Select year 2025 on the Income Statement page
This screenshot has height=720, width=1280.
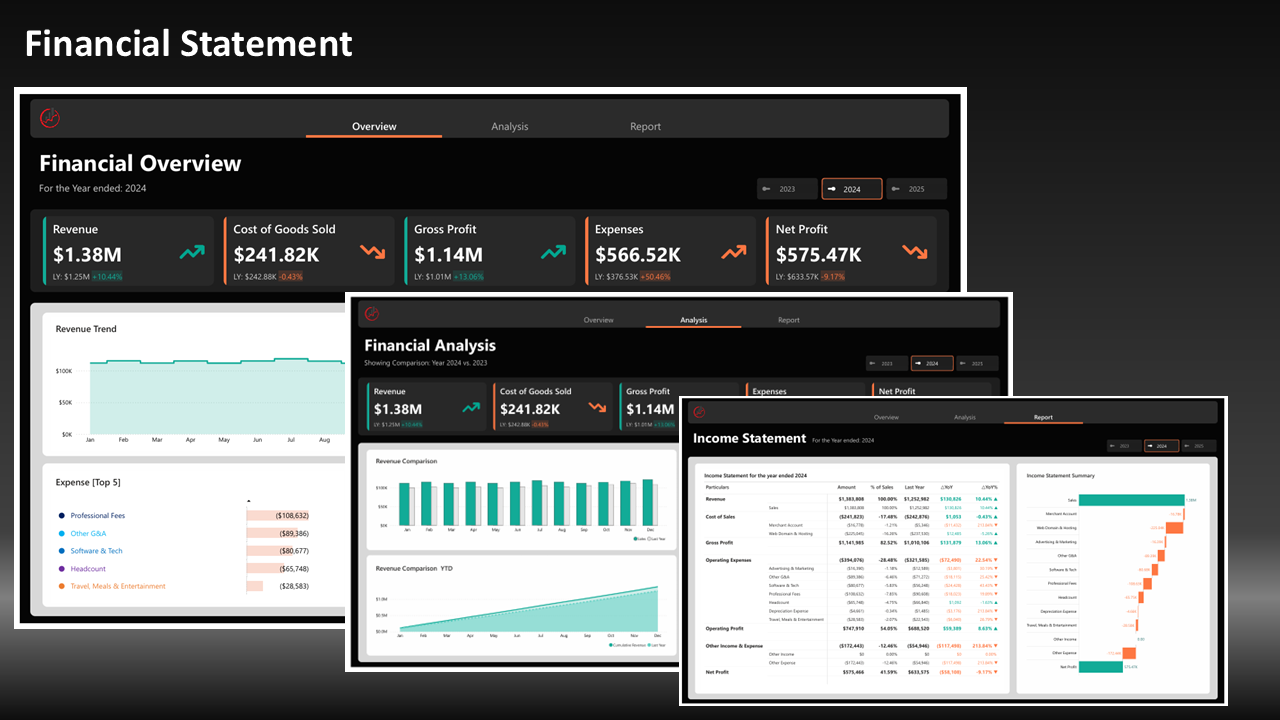pos(1198,446)
